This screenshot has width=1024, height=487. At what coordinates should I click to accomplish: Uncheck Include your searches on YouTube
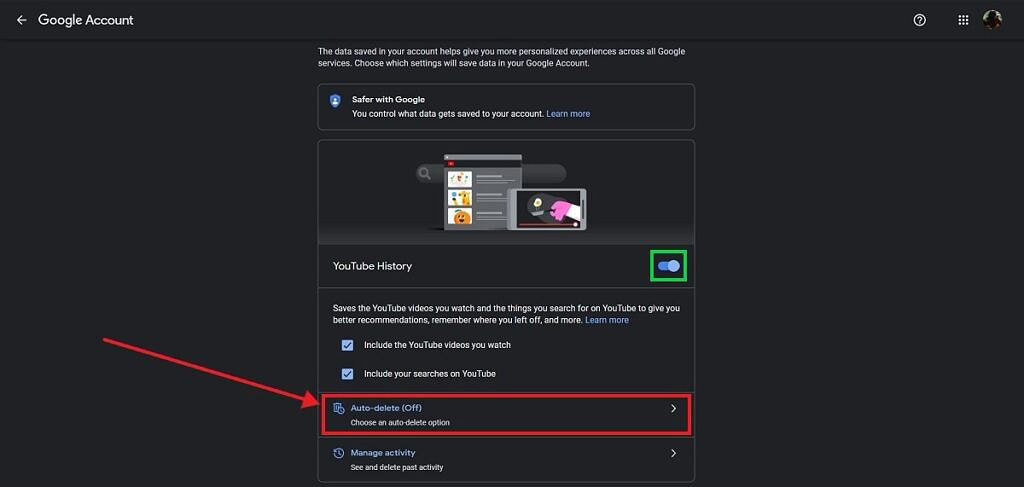pos(347,374)
